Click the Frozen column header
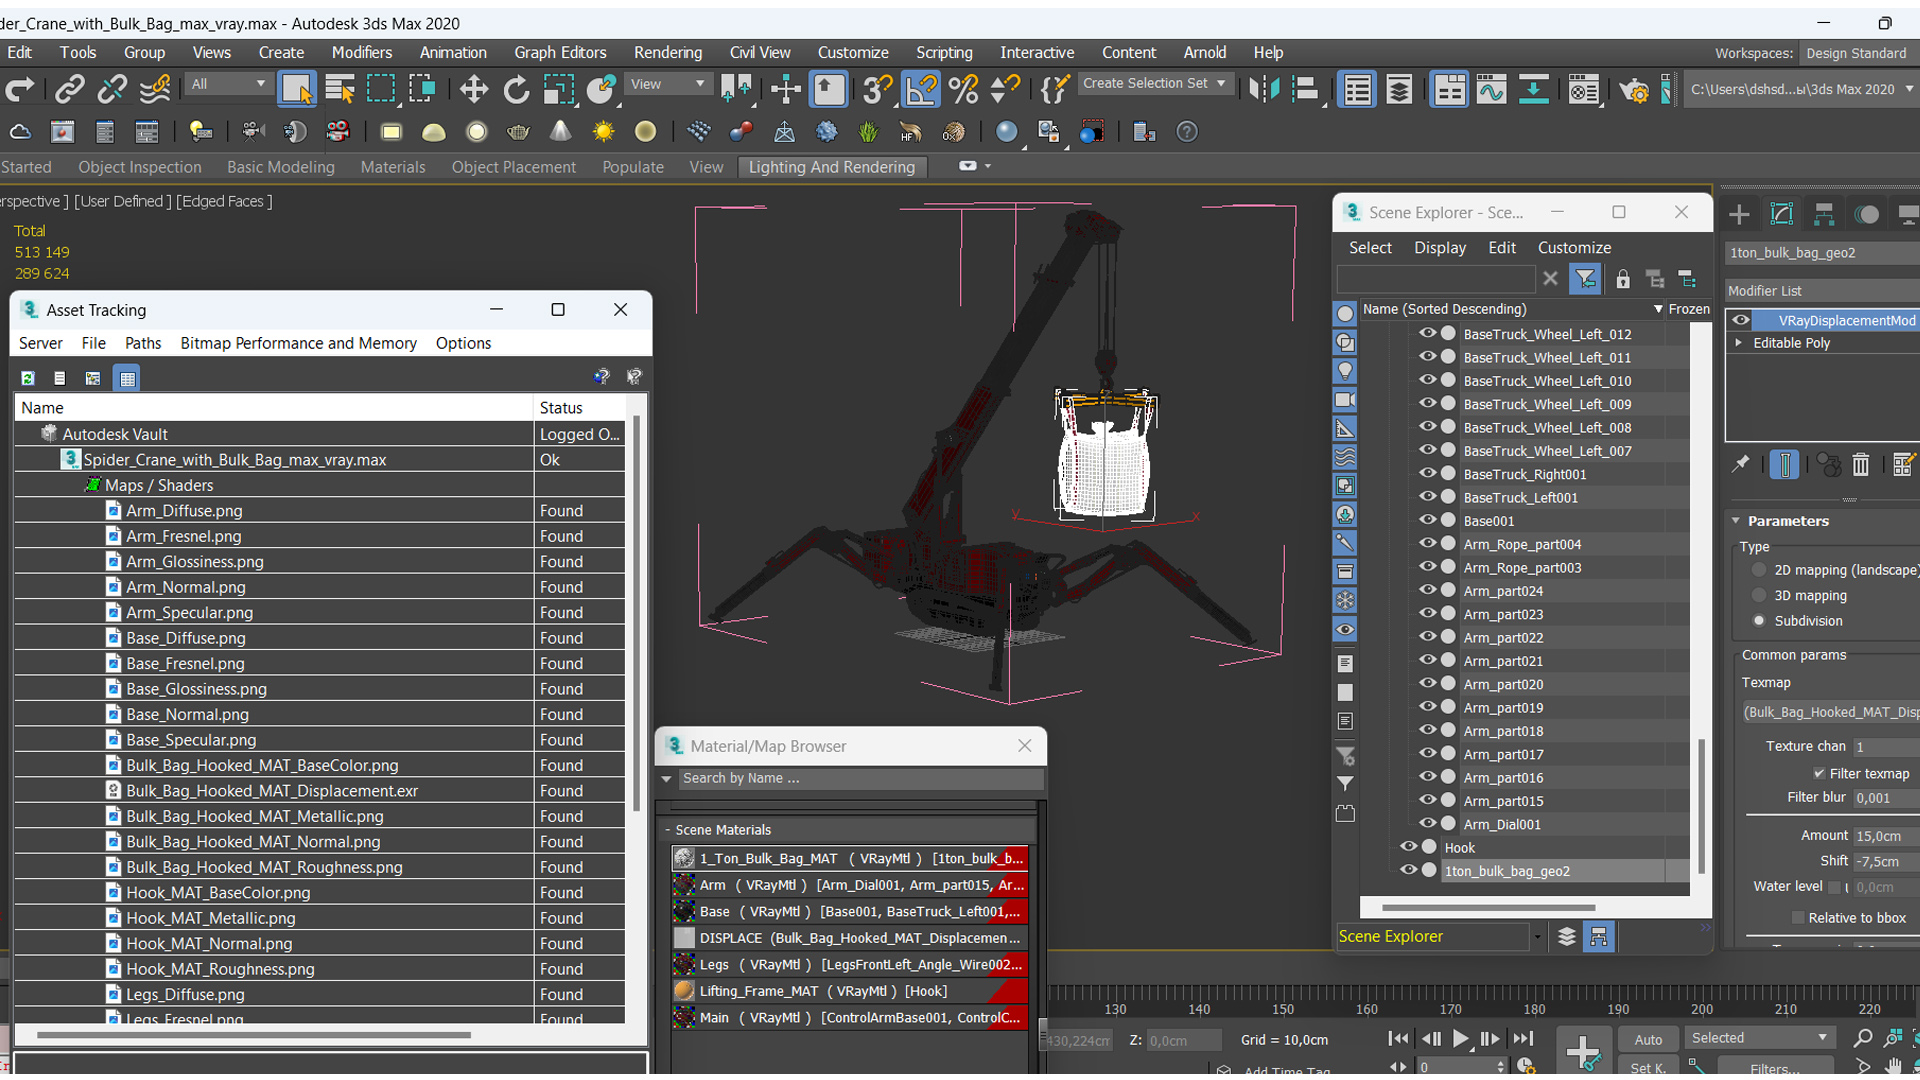Image resolution: width=1920 pixels, height=1080 pixels. click(x=1688, y=309)
